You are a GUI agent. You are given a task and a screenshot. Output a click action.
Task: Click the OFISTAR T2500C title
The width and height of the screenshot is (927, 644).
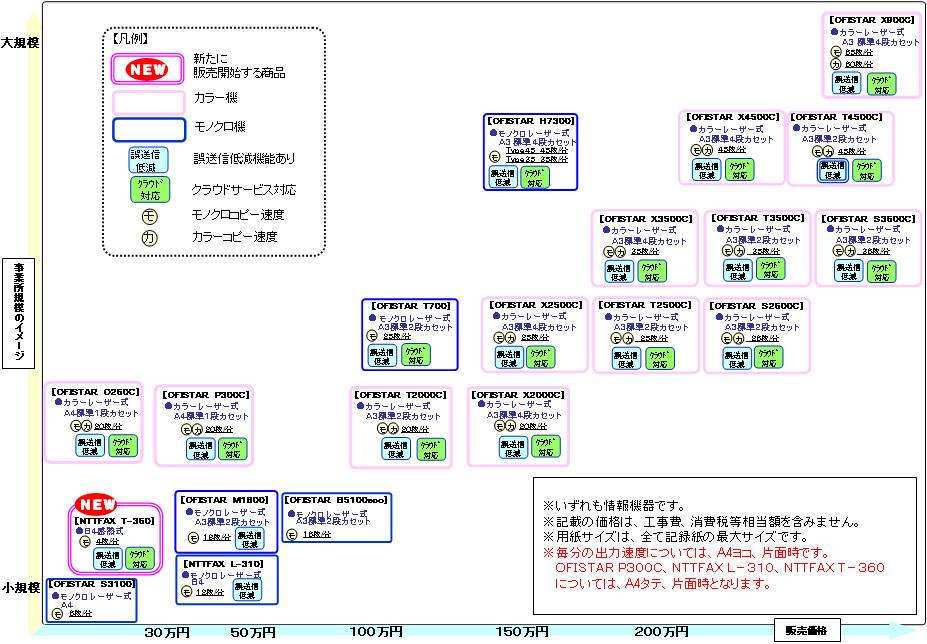click(x=644, y=305)
